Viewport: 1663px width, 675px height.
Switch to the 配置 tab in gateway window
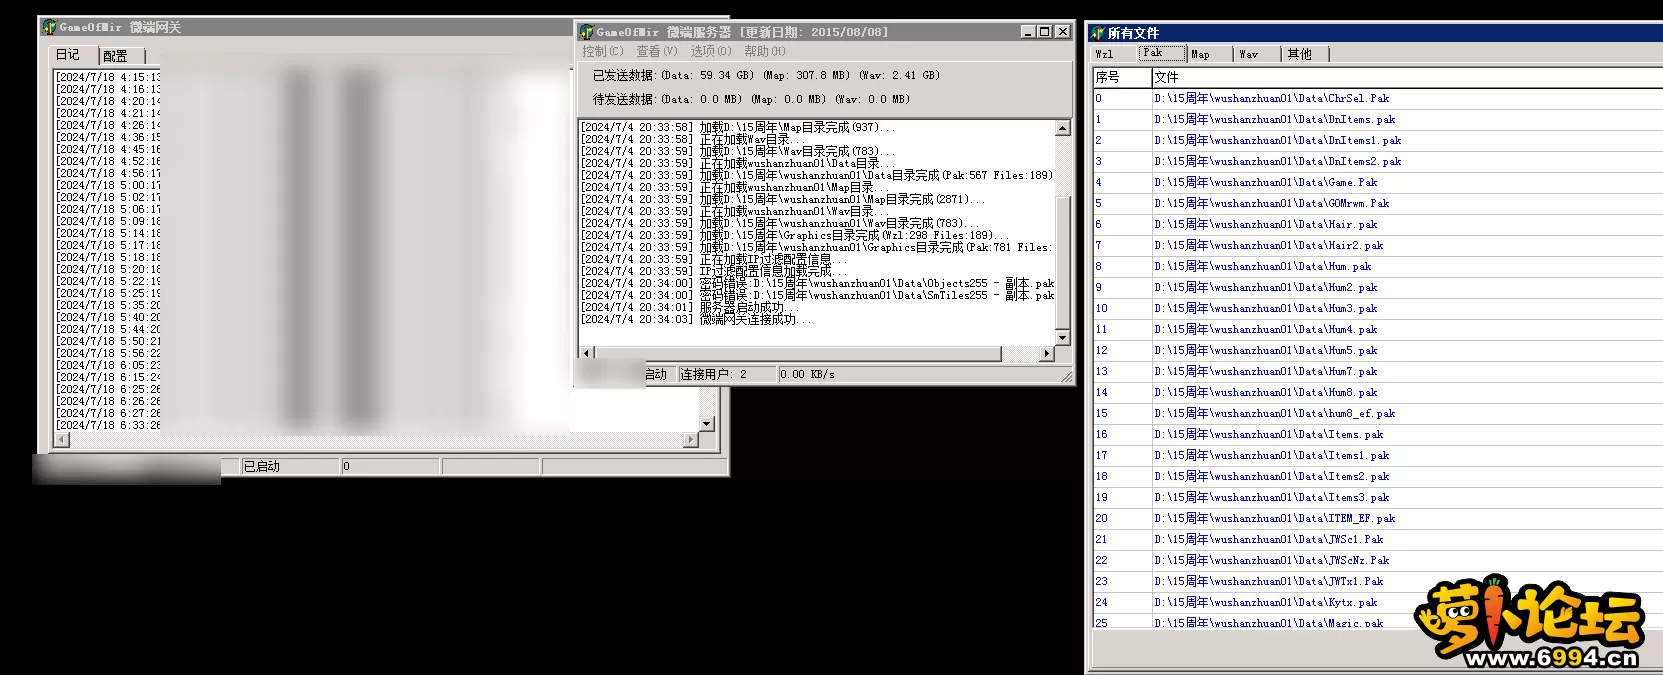(121, 56)
